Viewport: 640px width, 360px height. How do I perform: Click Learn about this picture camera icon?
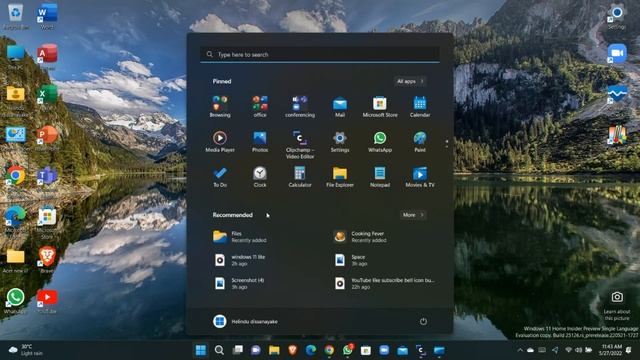[x=617, y=297]
